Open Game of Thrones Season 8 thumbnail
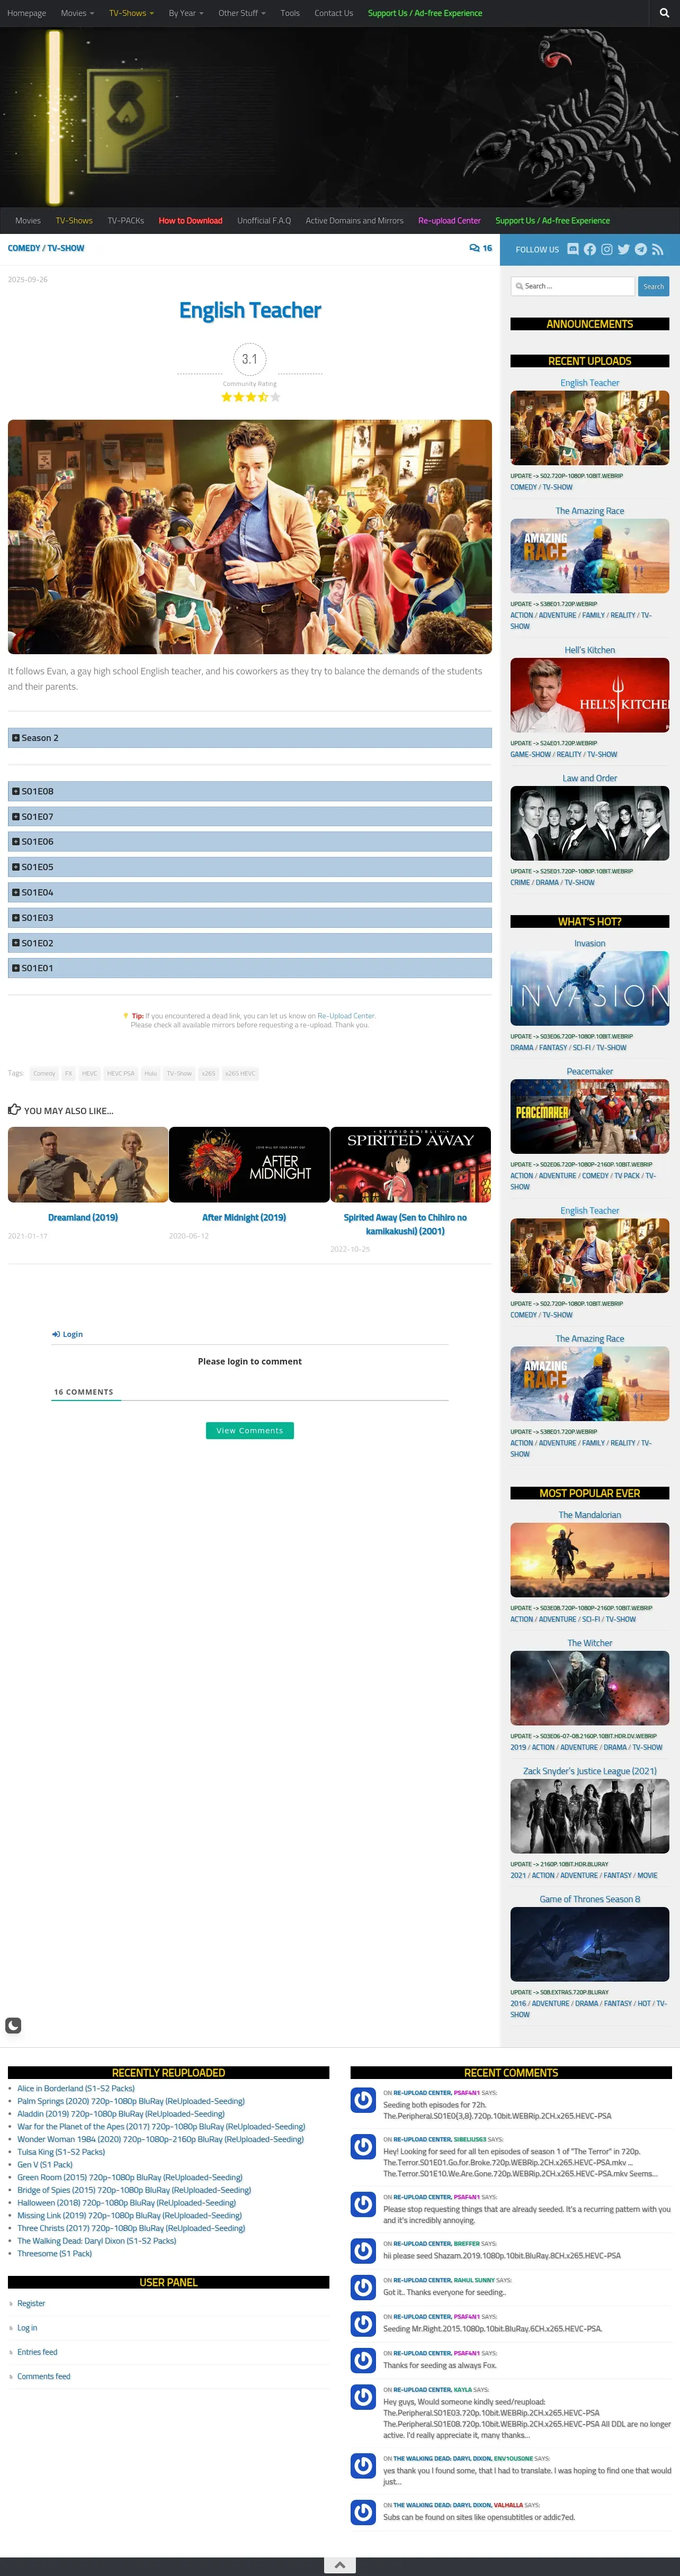Viewport: 680px width, 2576px height. coord(590,1944)
